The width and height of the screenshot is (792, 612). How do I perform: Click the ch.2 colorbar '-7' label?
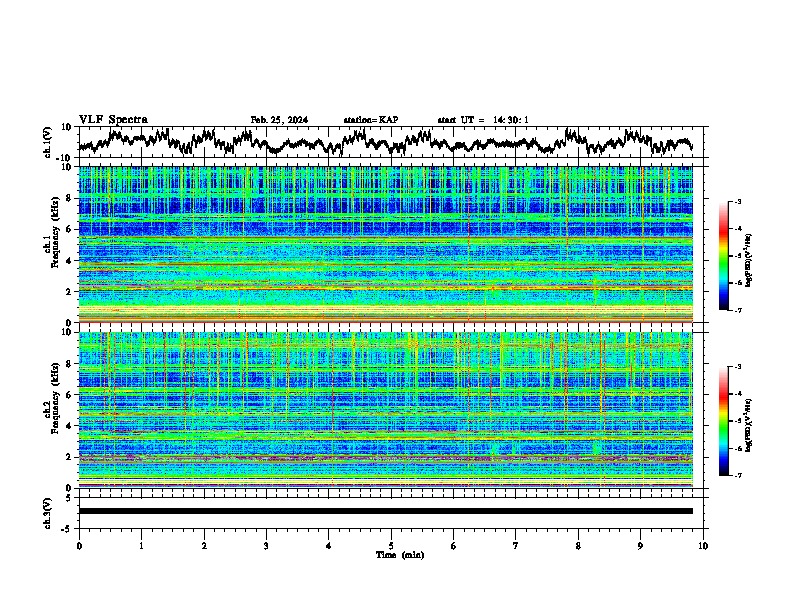pos(737,475)
